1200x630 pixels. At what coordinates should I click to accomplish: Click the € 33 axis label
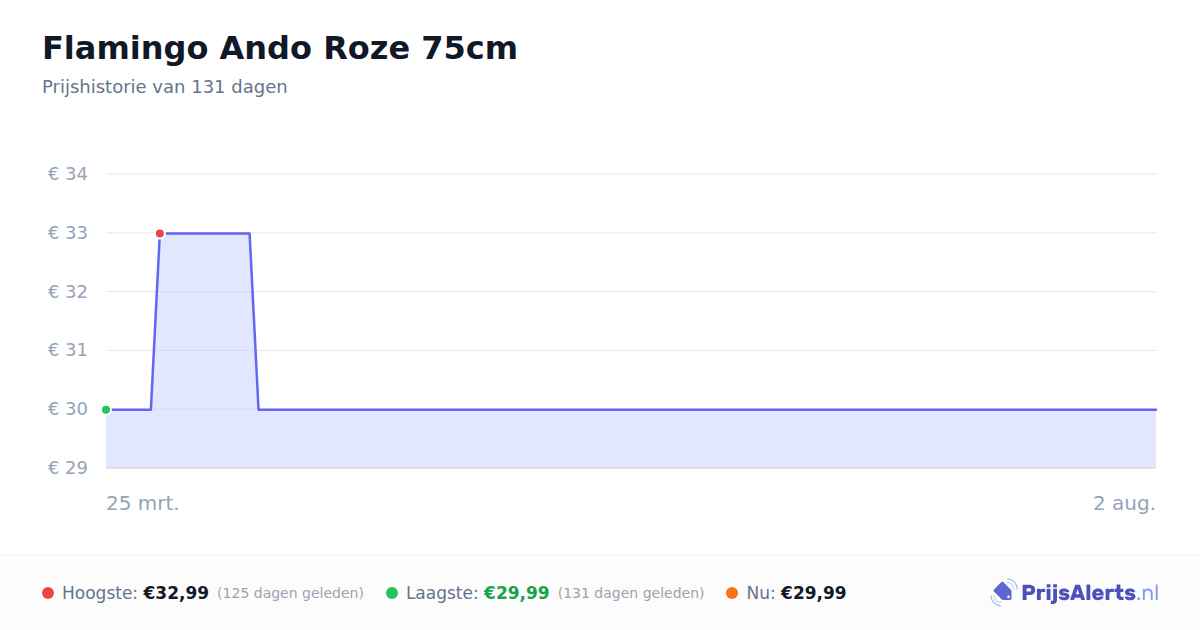68,233
